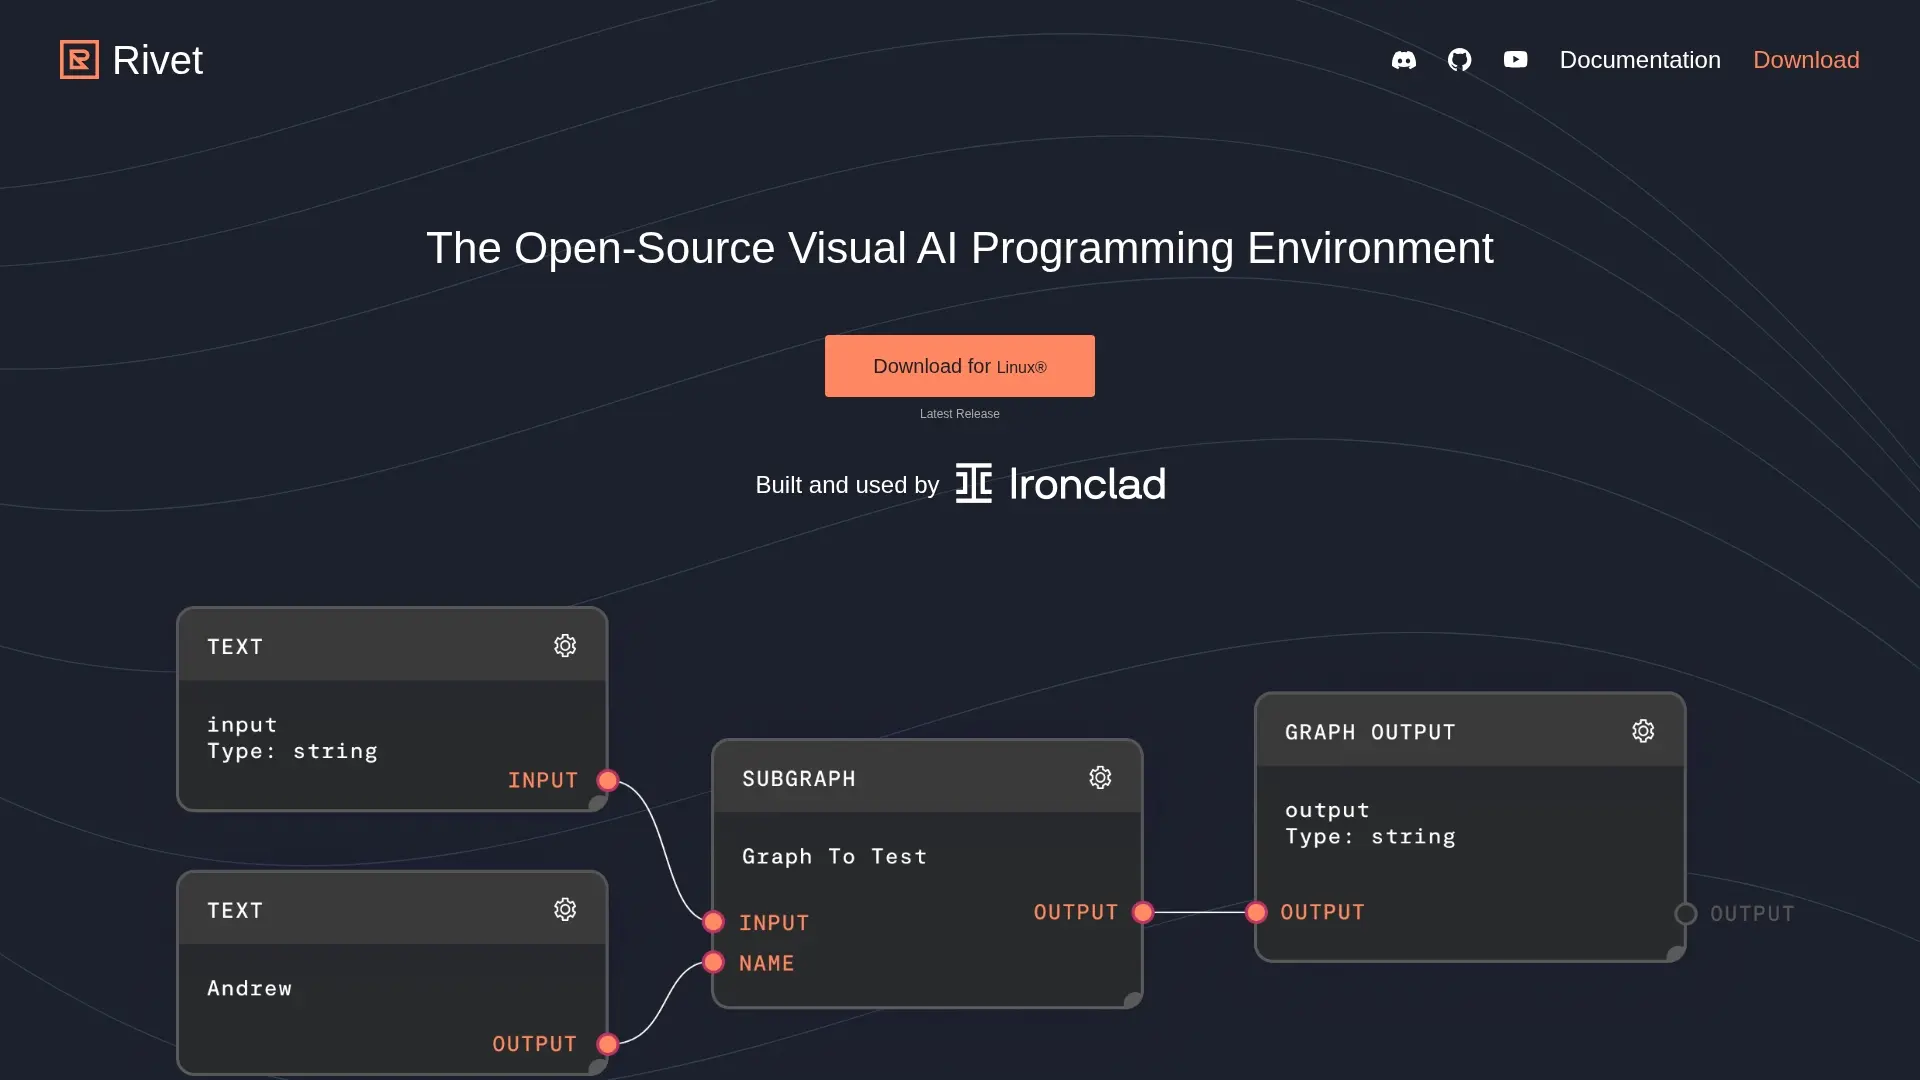The height and width of the screenshot is (1080, 1920).
Task: Open the Discord icon link
Action: (1403, 60)
